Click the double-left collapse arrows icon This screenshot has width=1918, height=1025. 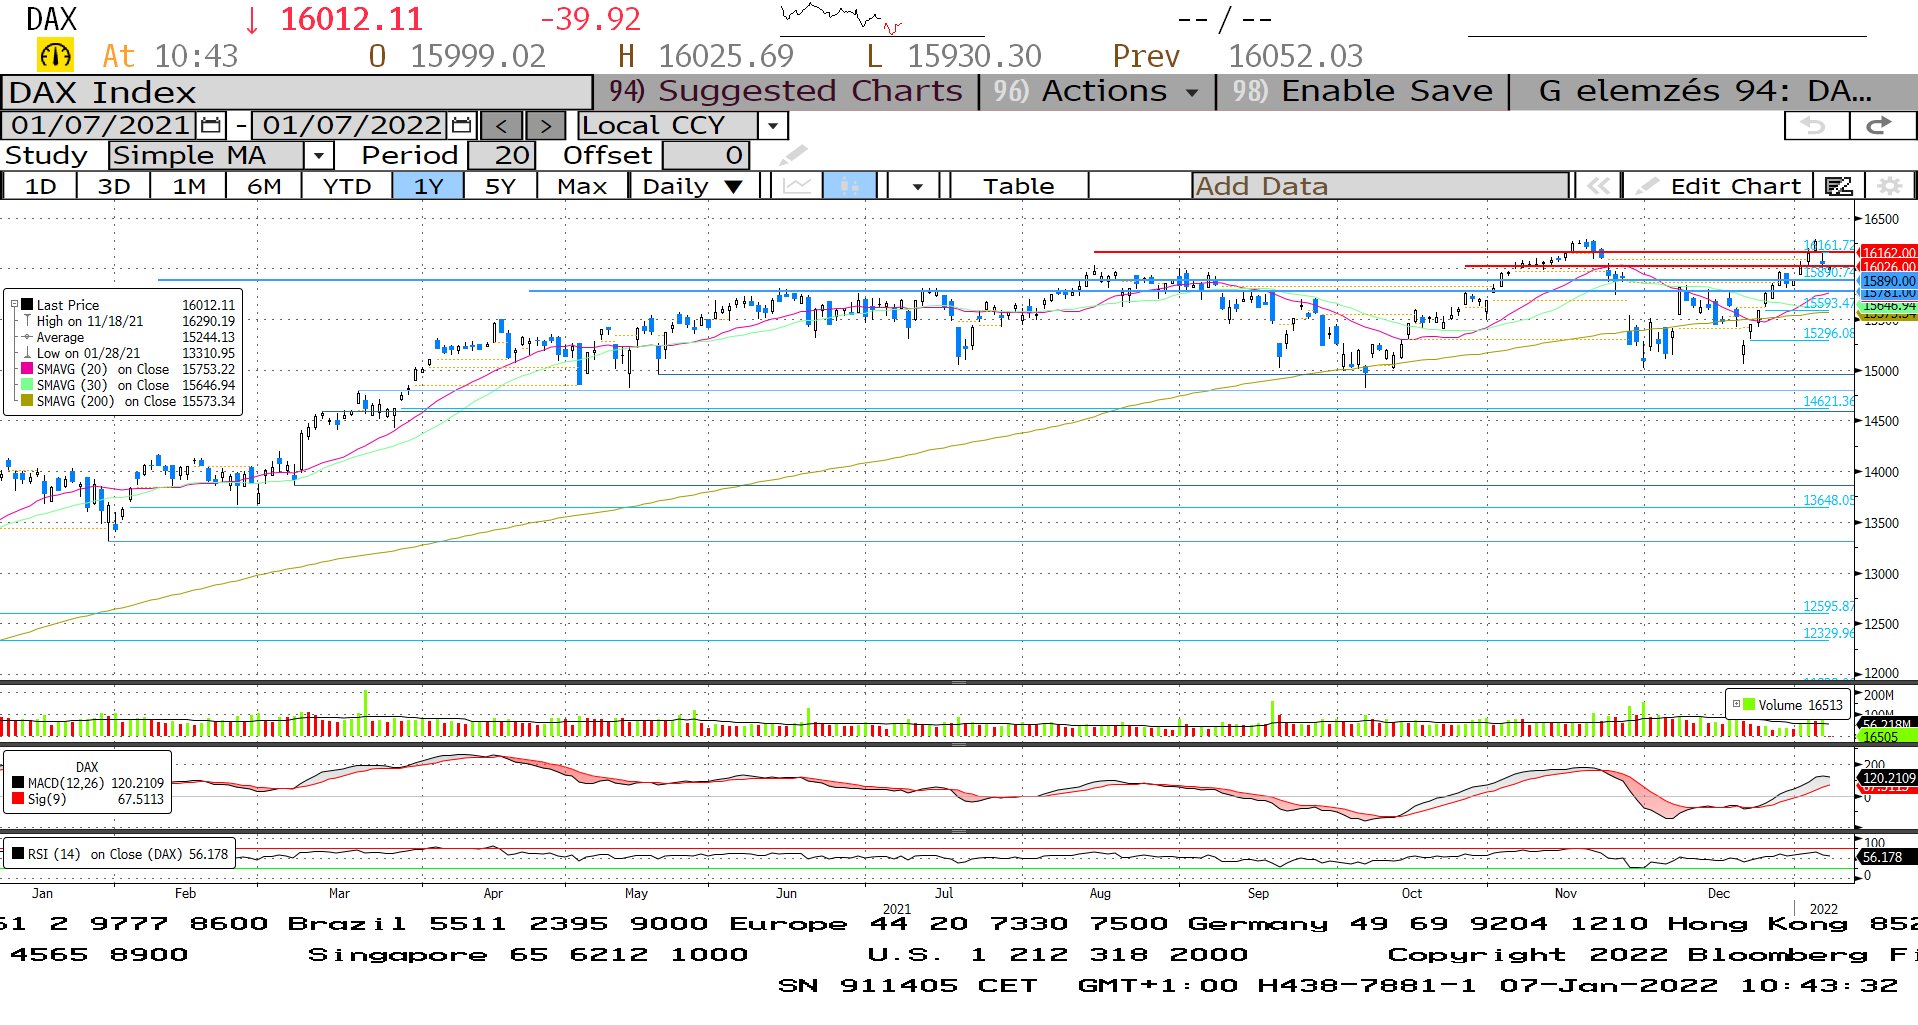pyautogui.click(x=1598, y=186)
